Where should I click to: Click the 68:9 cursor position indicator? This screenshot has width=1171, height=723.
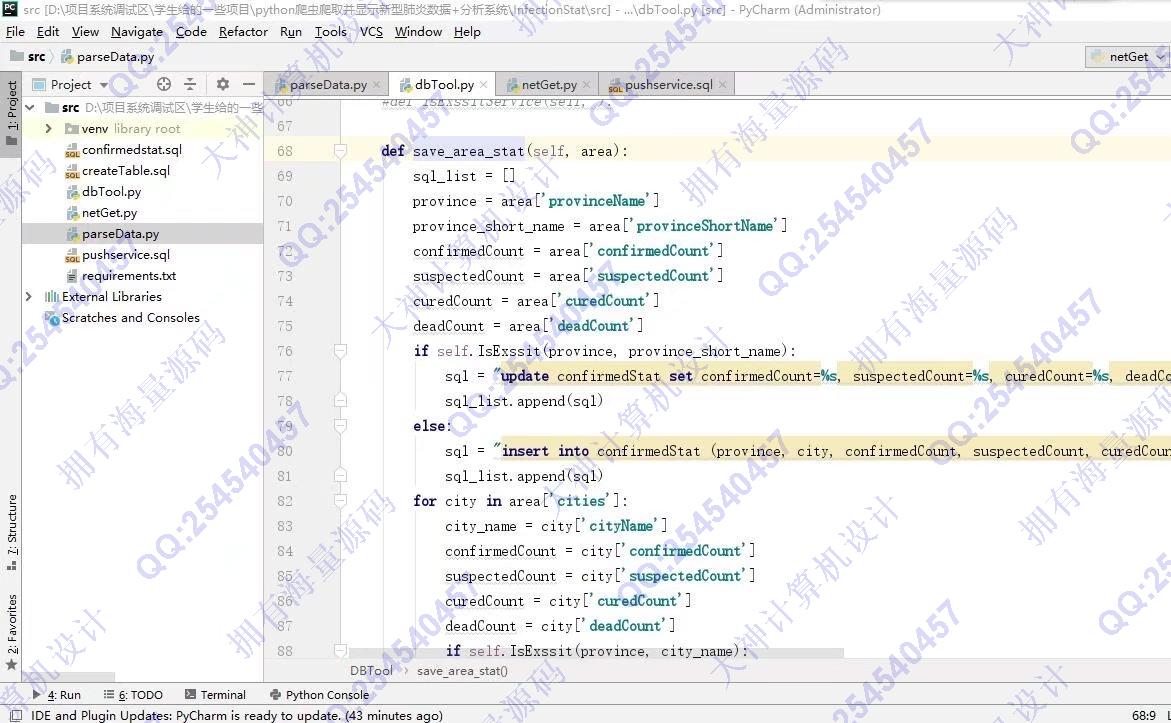click(1143, 716)
